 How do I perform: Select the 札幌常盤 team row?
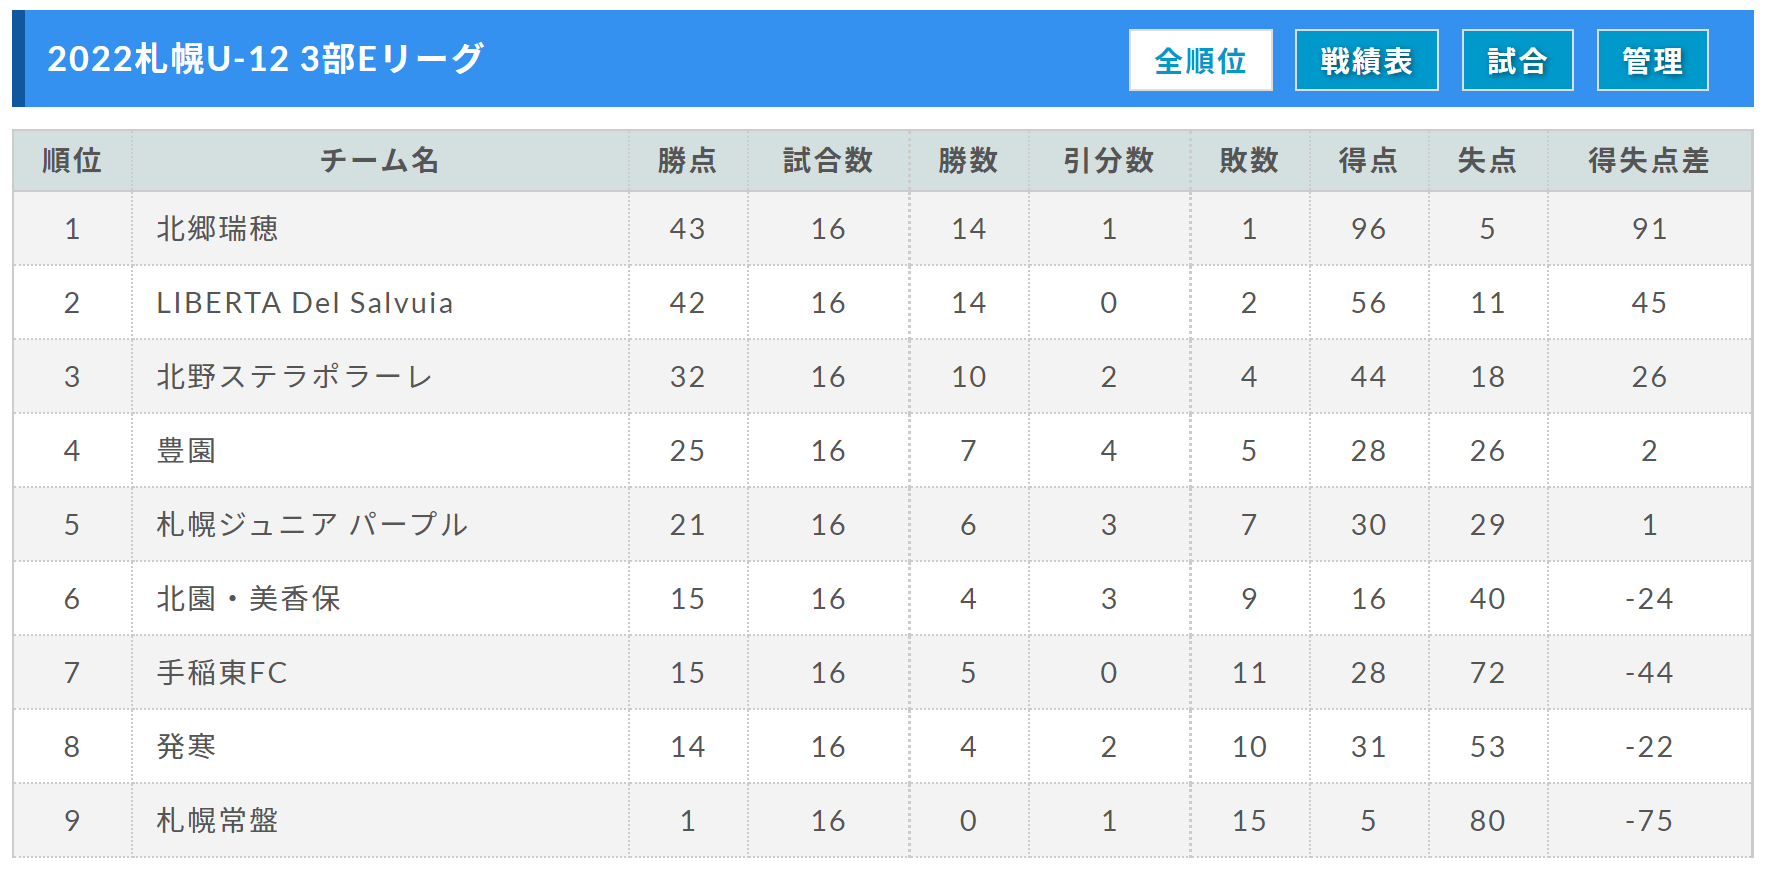[x=882, y=821]
